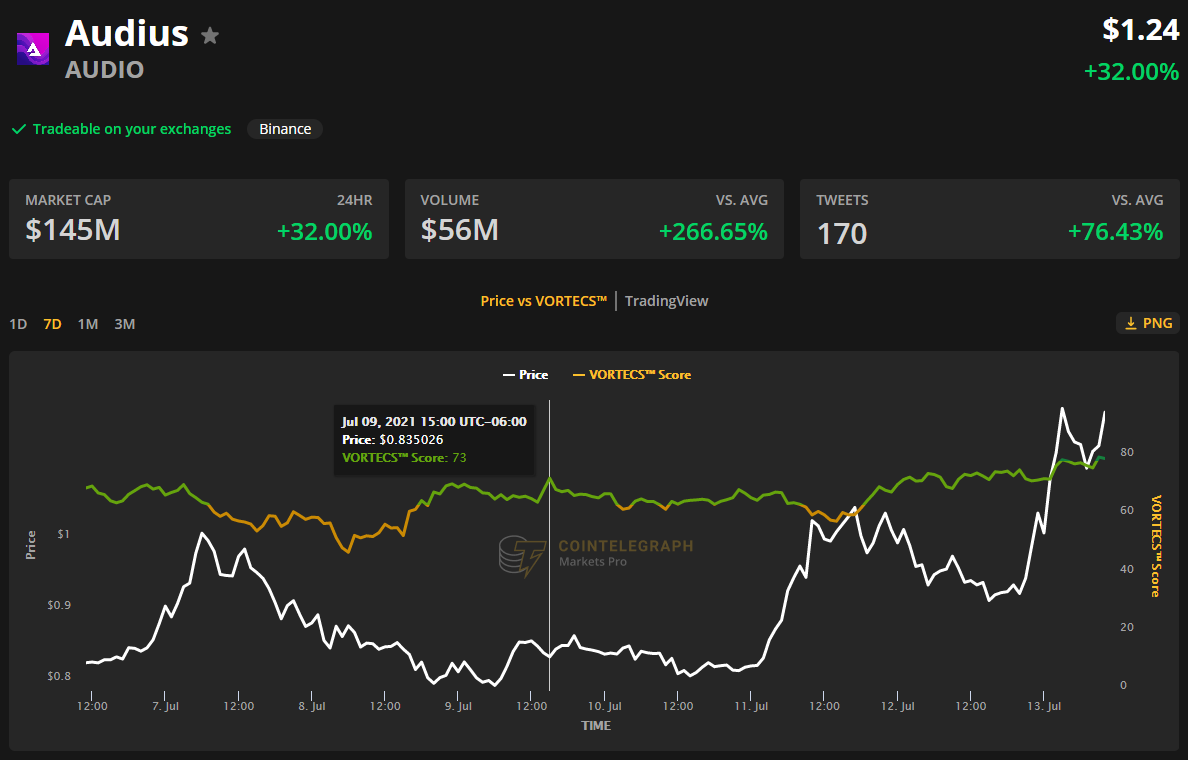The image size is (1188, 760).
Task: Select the 1D time range
Action: (x=18, y=324)
